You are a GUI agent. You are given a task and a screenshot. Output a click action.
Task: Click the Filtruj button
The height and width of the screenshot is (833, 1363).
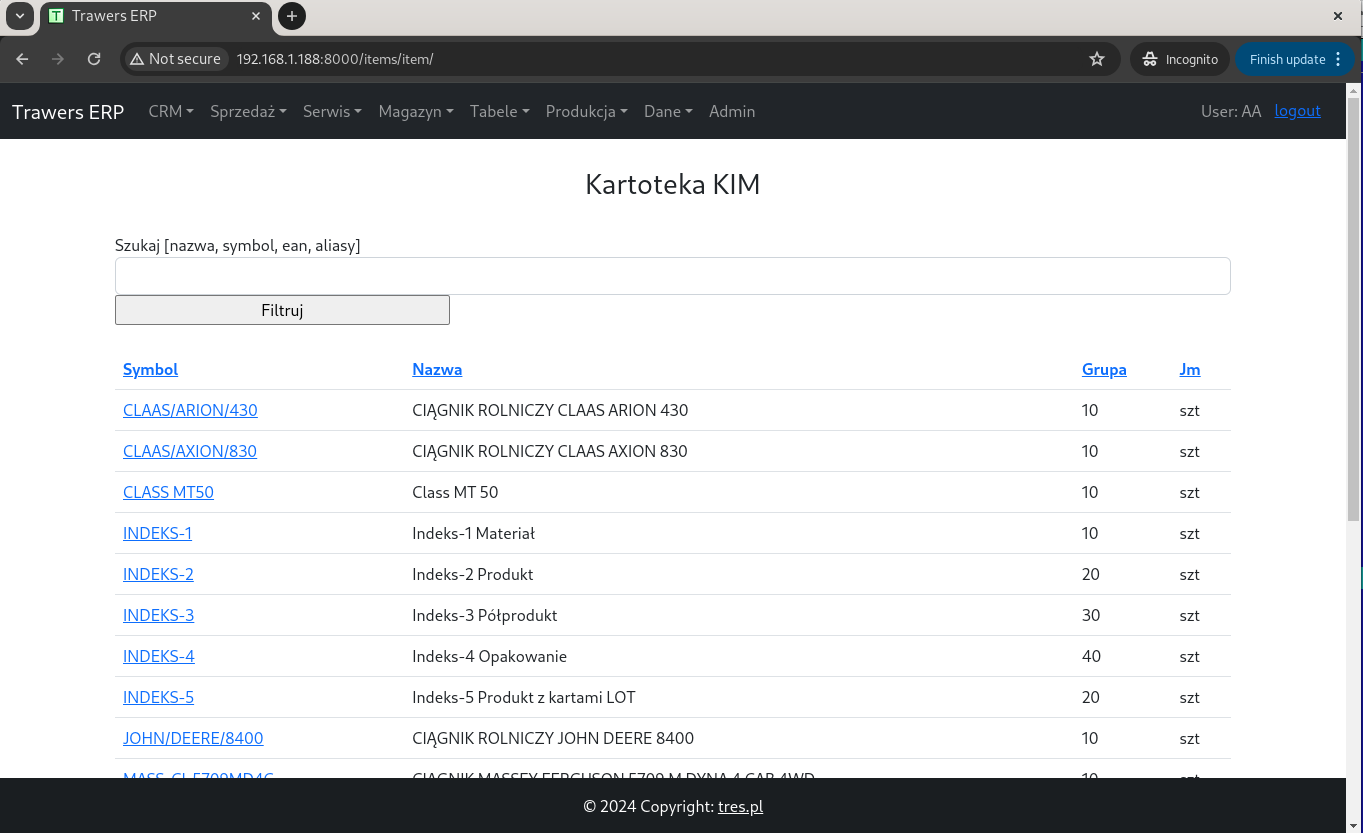(282, 310)
